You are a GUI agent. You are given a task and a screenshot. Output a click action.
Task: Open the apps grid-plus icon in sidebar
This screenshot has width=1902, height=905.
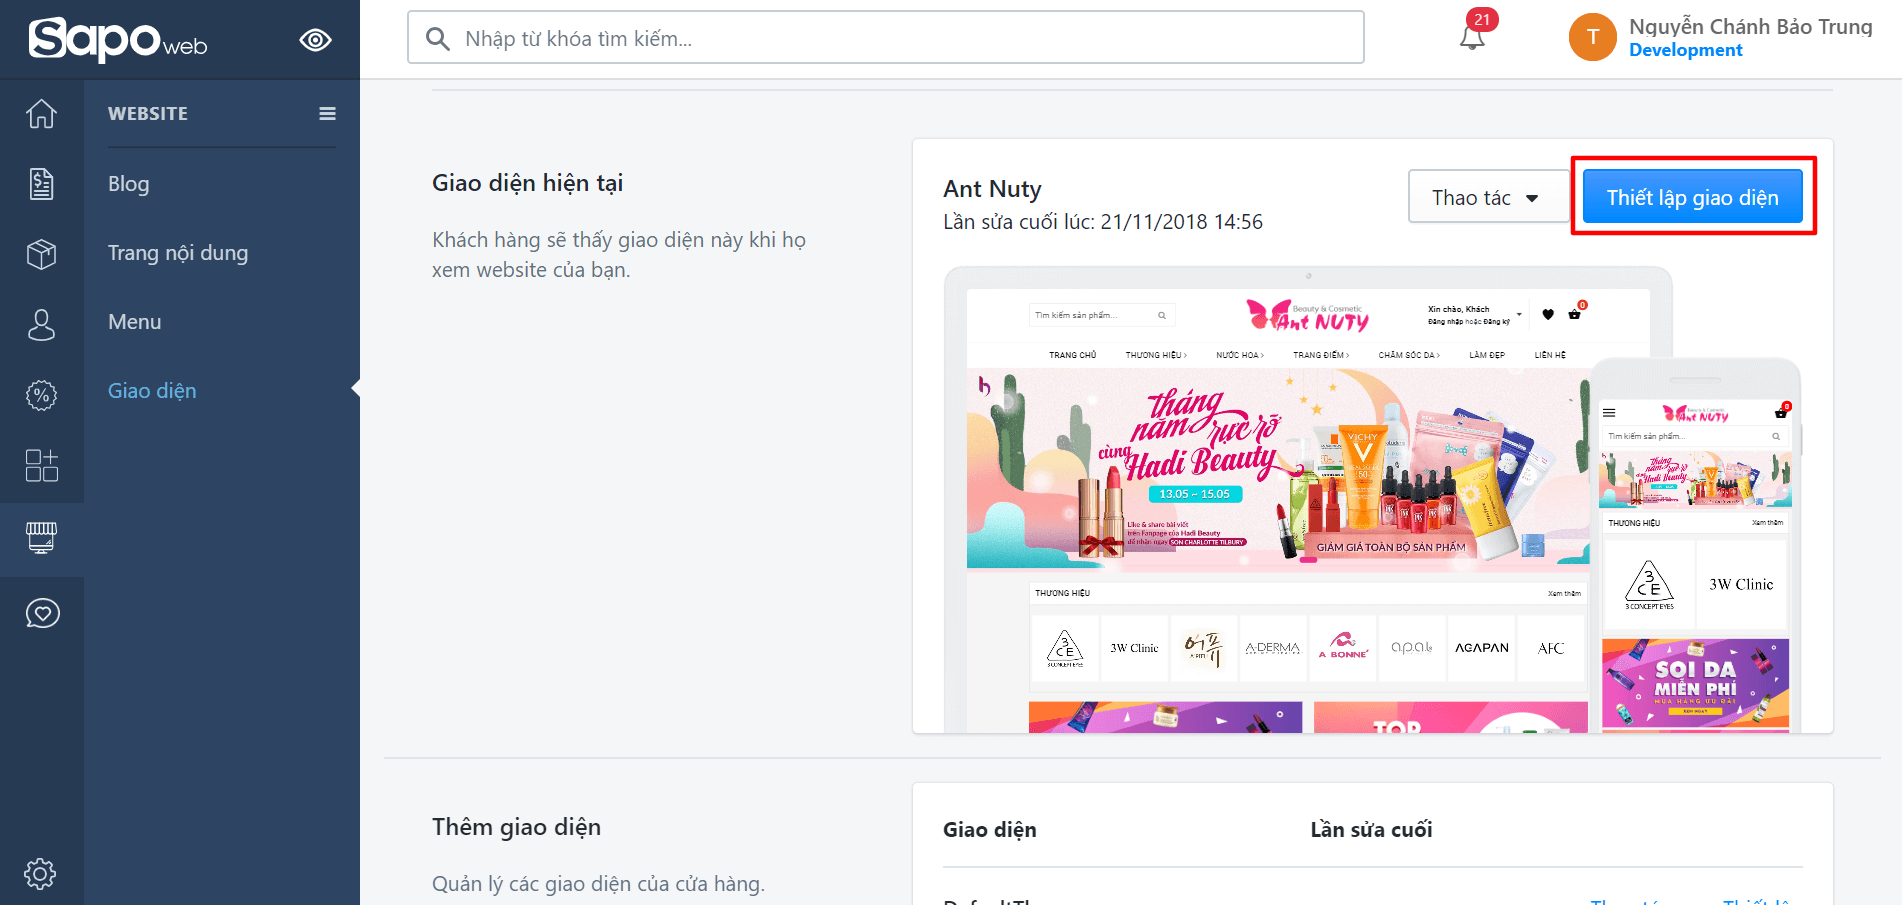coord(41,465)
